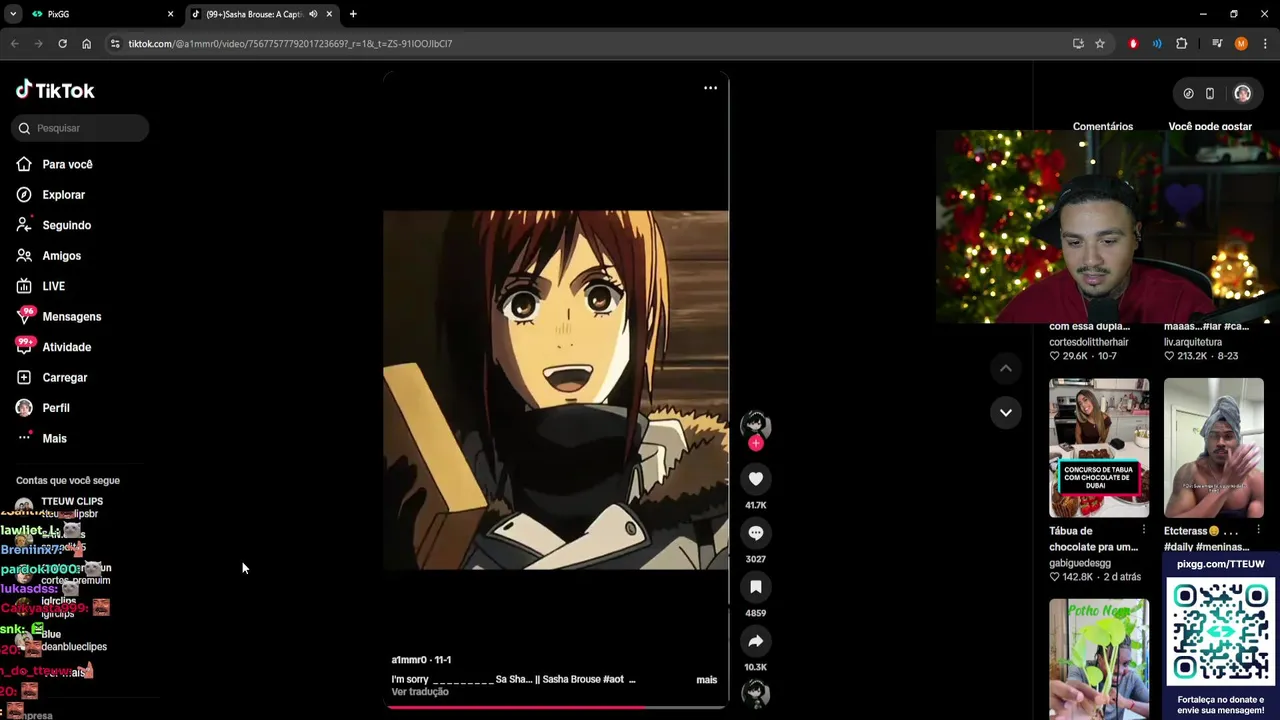
Task: Click the TikTok logo
Action: 55,90
